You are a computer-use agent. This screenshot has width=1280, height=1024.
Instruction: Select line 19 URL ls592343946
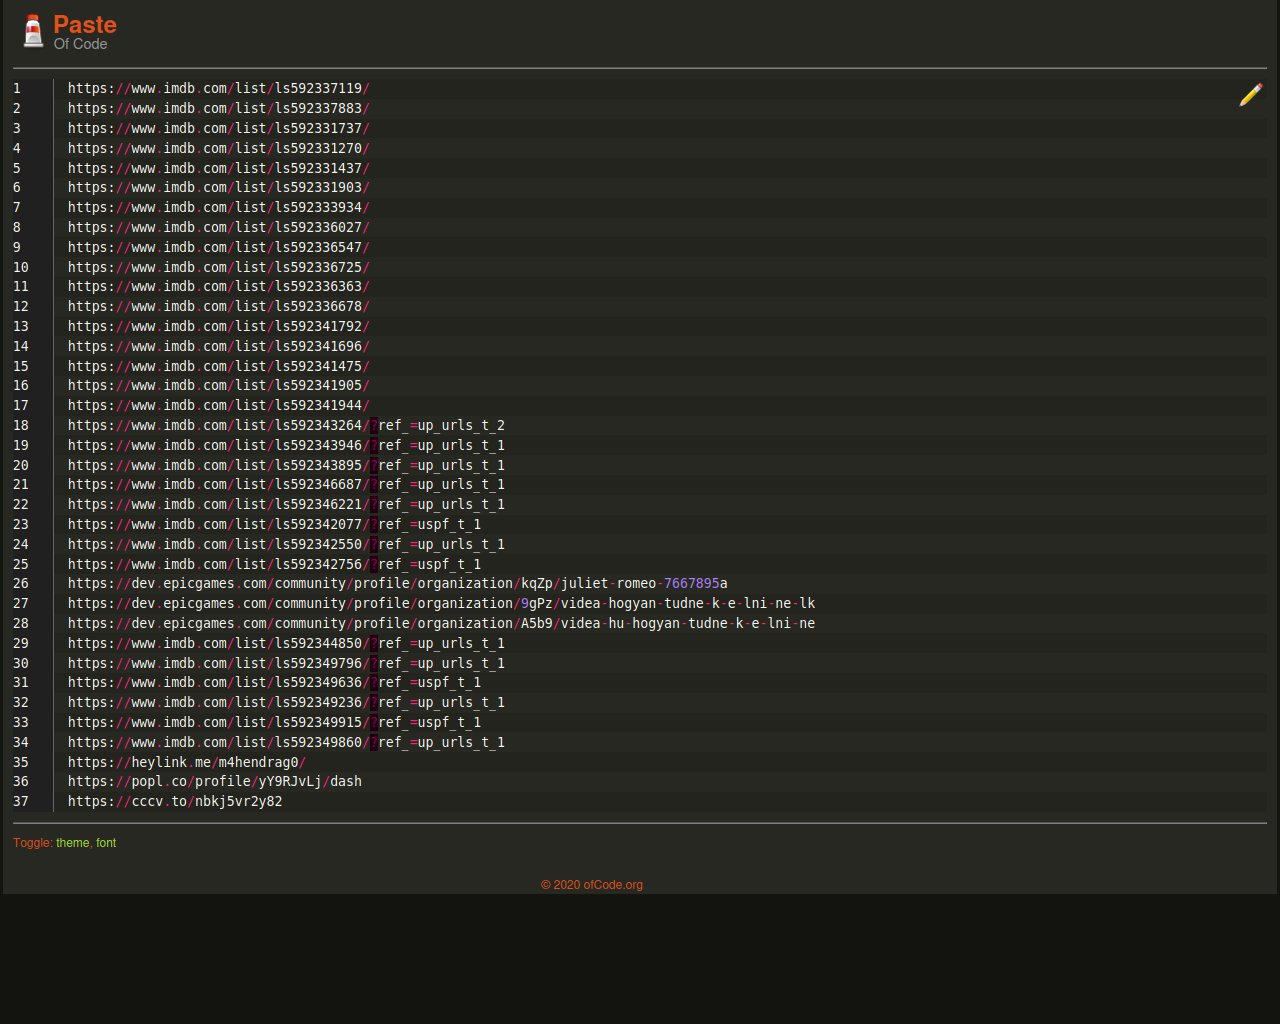point(286,445)
